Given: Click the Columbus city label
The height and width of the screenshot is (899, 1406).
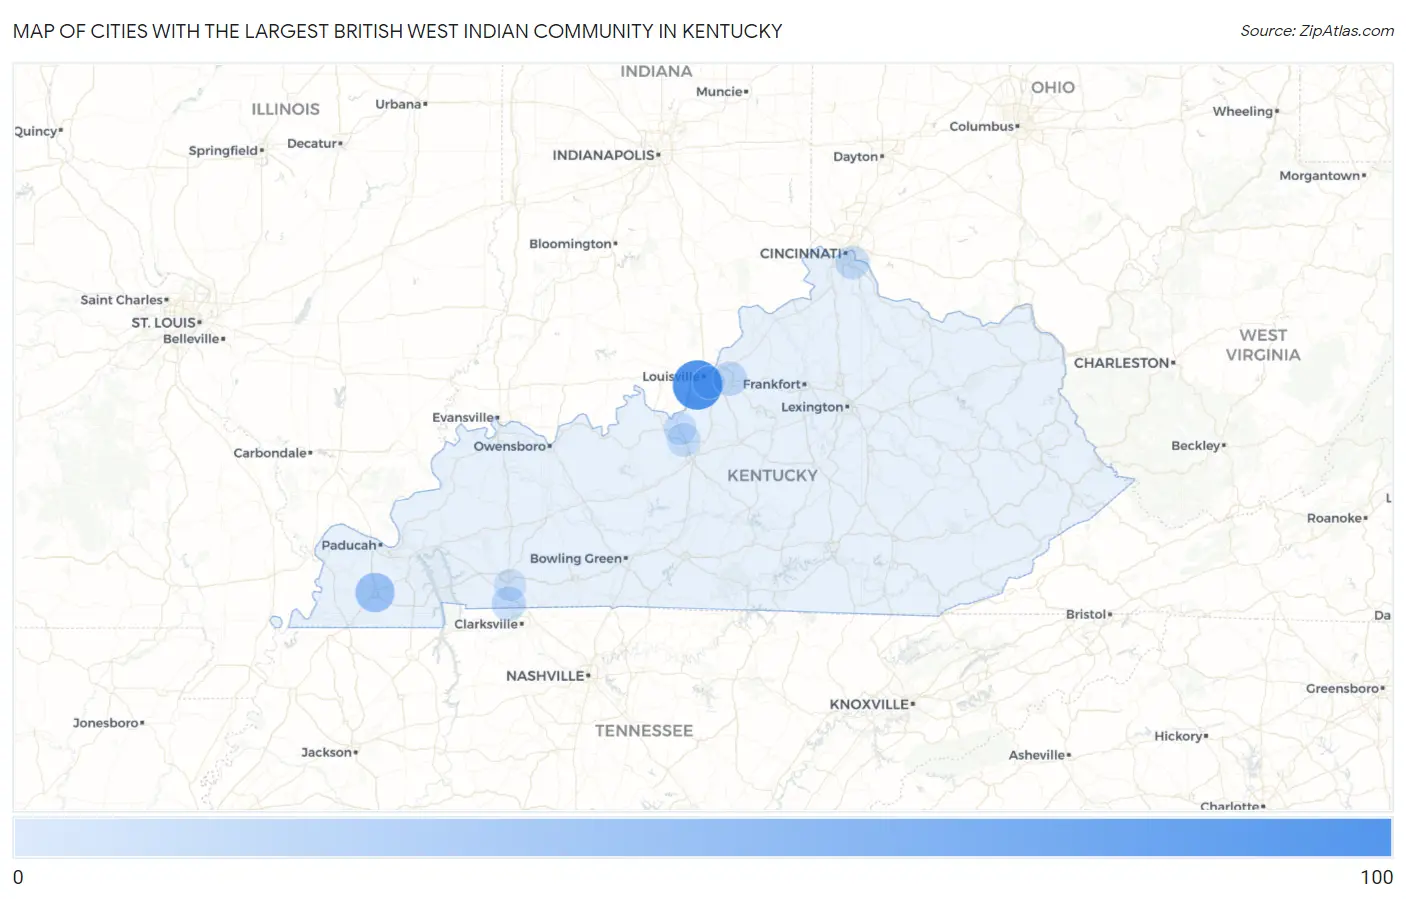Looking at the screenshot, I should [982, 126].
